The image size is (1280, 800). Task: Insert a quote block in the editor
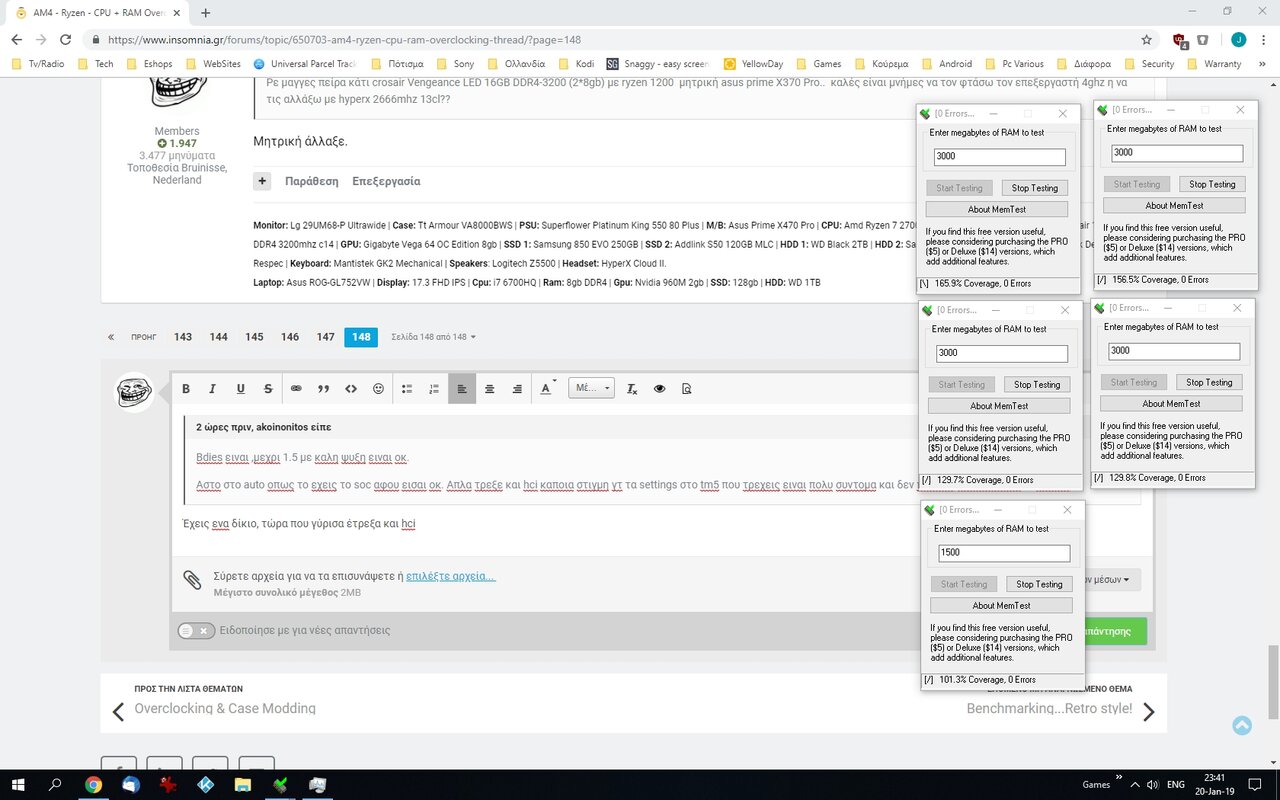tap(323, 389)
